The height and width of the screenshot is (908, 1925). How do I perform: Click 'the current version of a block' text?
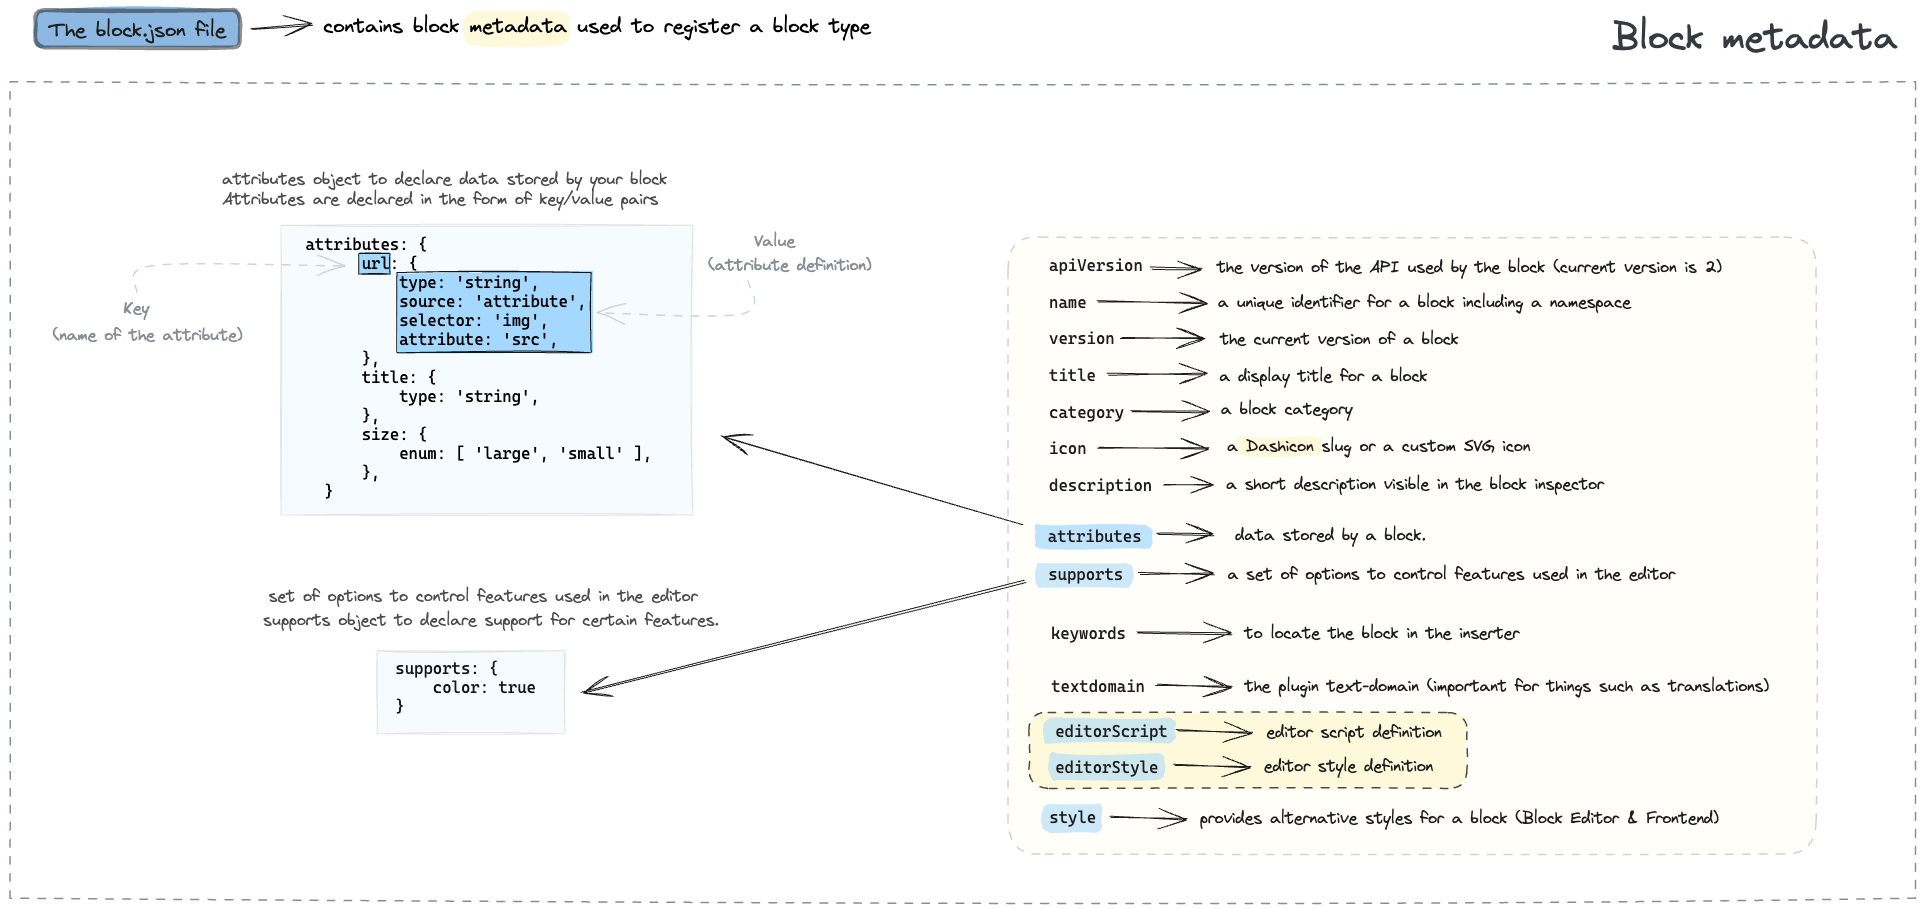[x=1339, y=339]
